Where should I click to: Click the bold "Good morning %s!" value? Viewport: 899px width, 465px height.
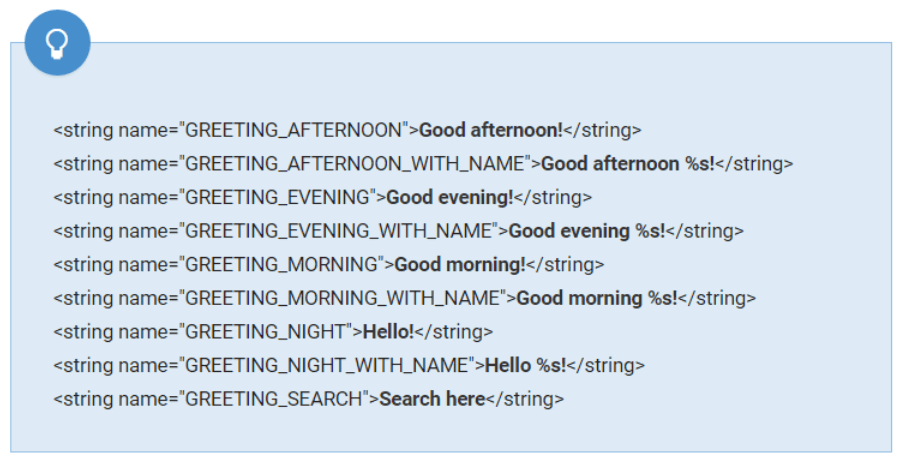coord(598,298)
